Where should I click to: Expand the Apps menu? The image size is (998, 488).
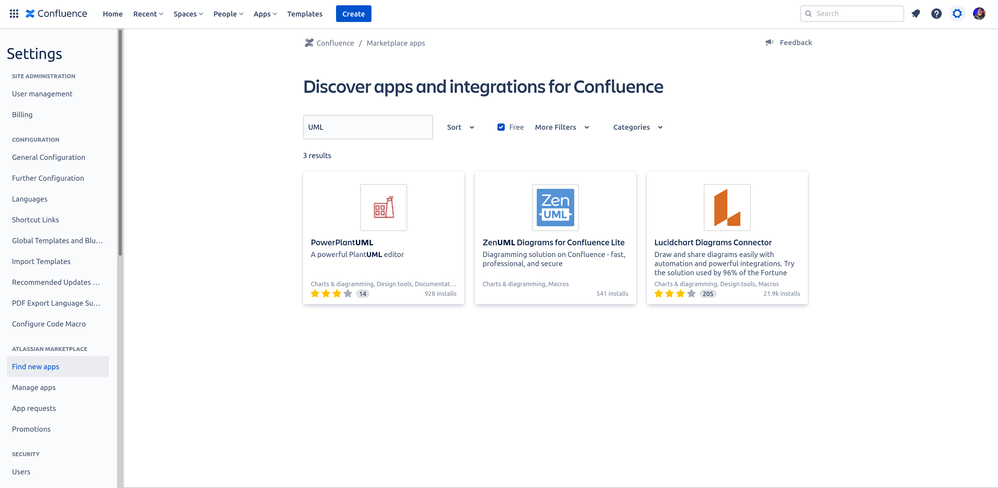pos(265,14)
